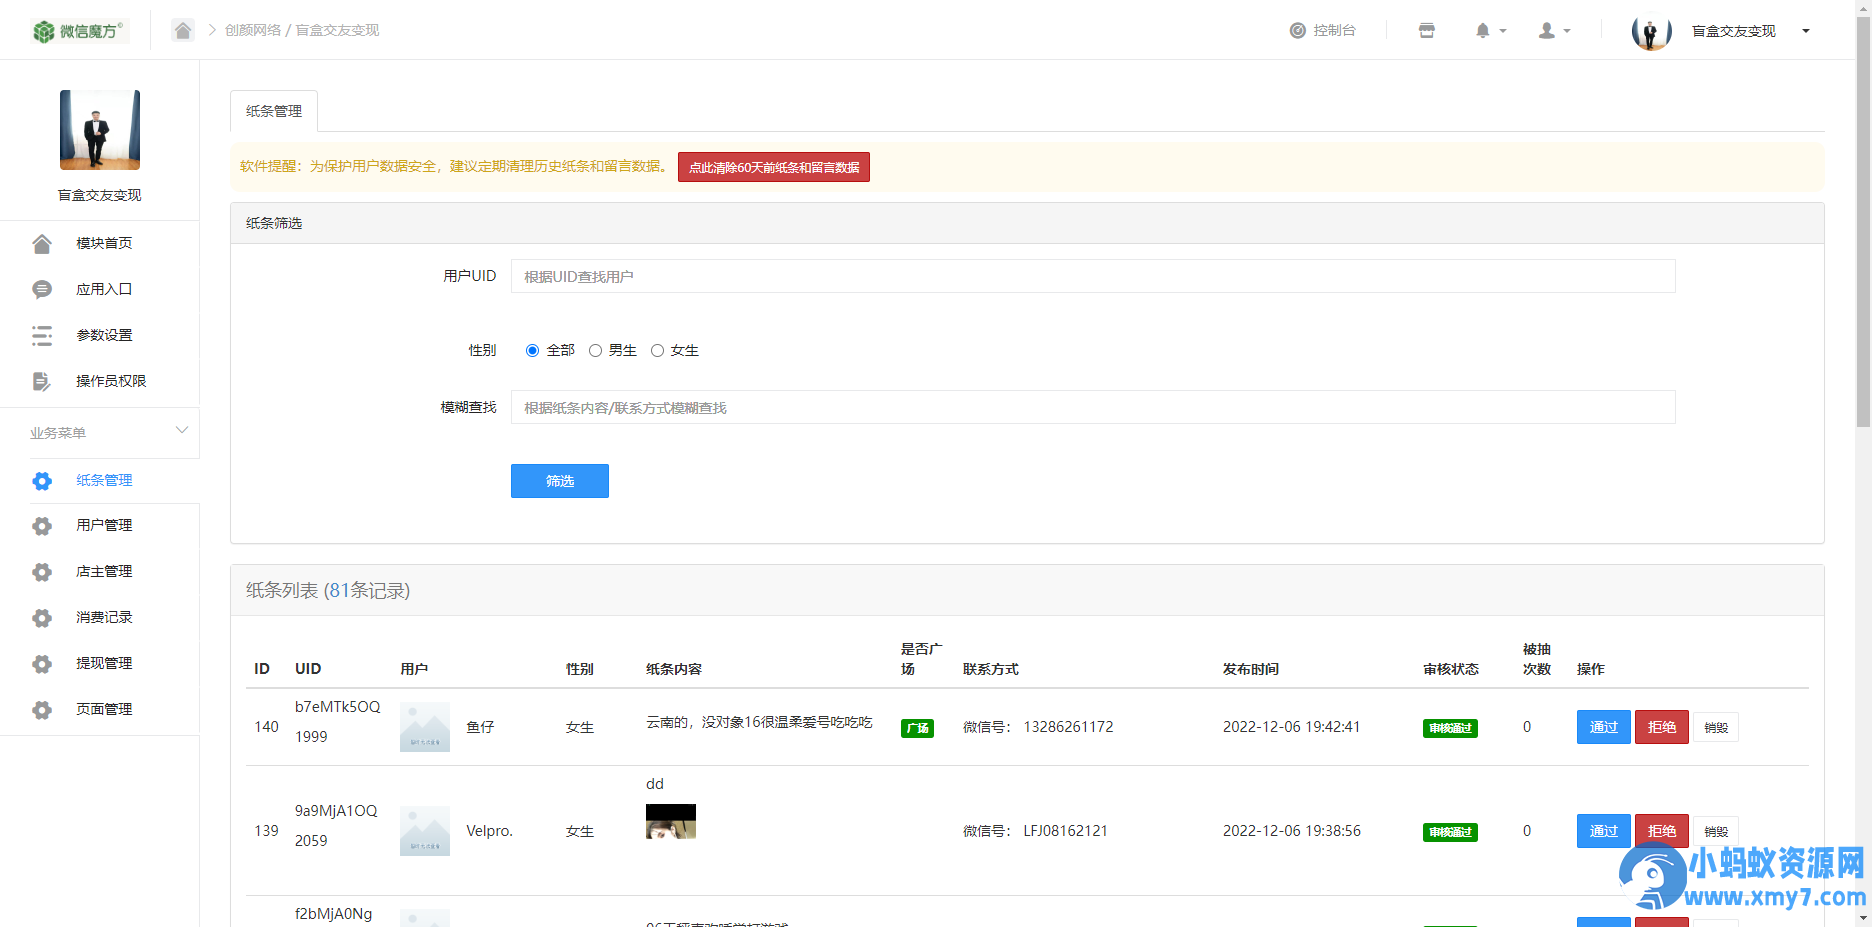
Task: Click the 广场 tag for ID 140
Action: click(x=917, y=728)
